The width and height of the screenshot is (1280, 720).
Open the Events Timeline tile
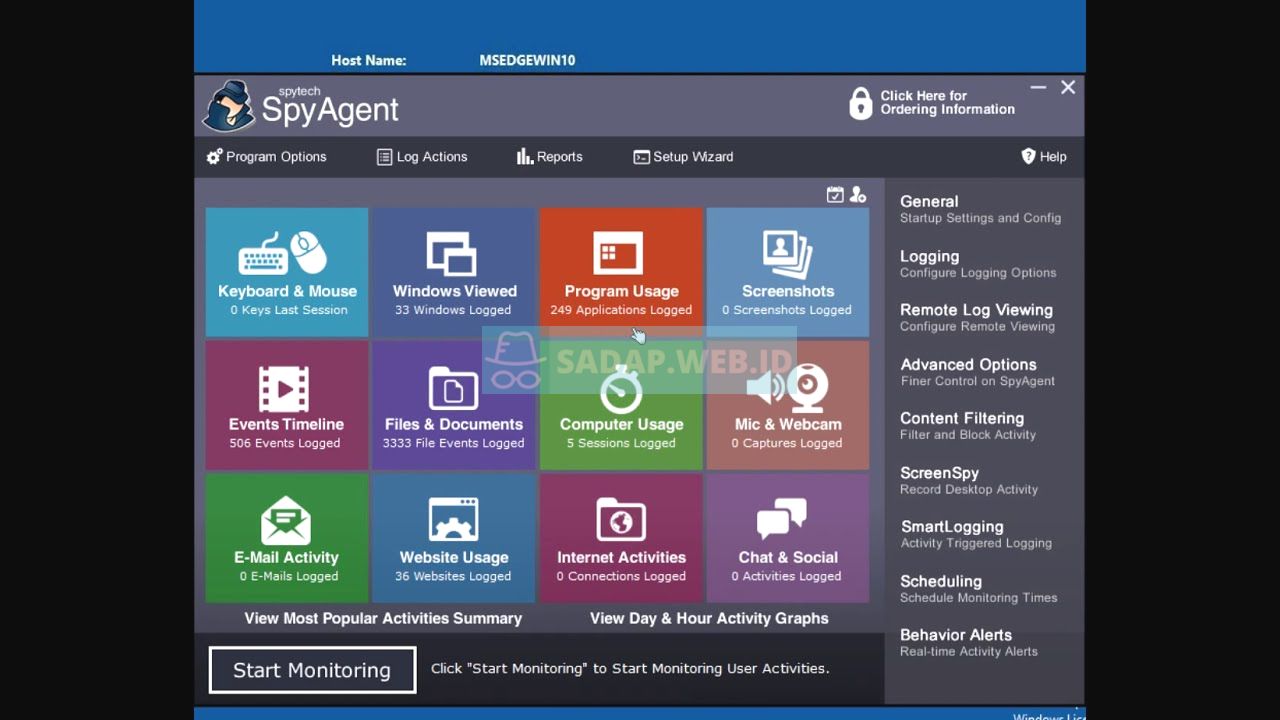tap(287, 405)
